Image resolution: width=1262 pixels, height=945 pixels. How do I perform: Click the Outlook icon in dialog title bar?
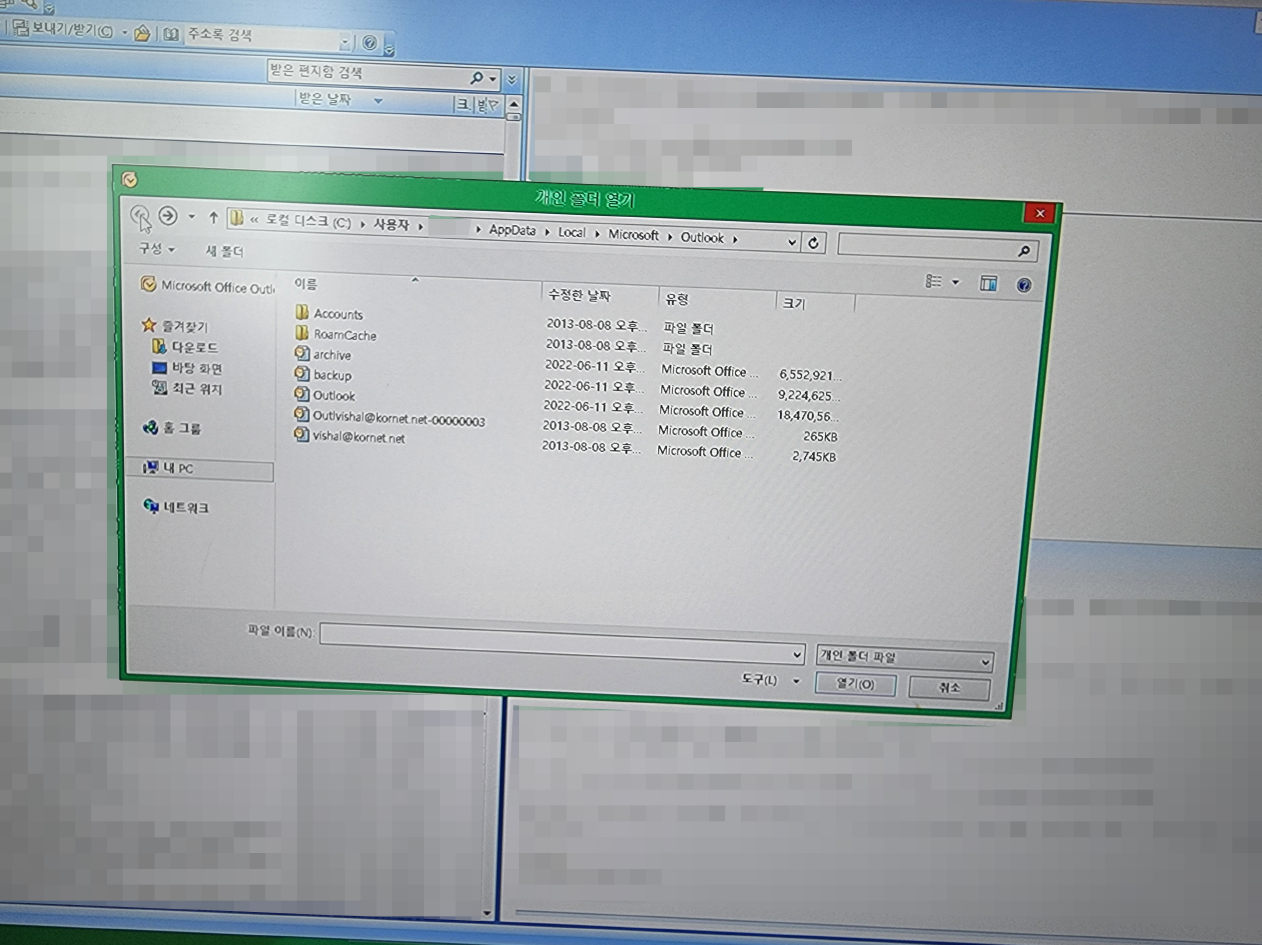[129, 180]
